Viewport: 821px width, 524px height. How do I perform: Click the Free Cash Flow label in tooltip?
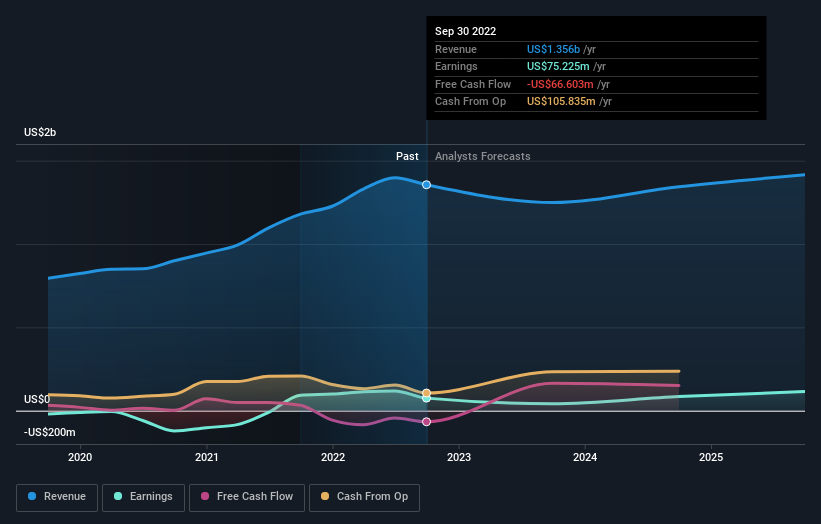click(x=473, y=84)
